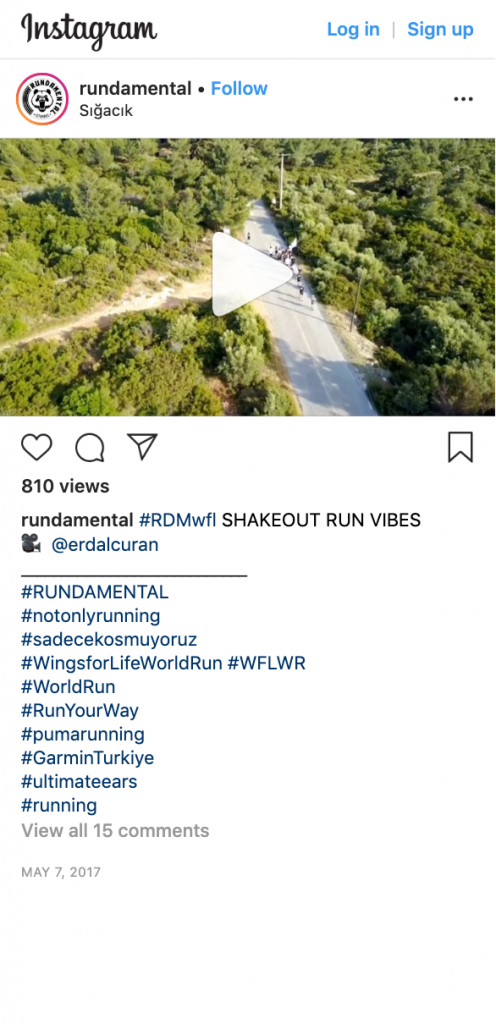This screenshot has height=1024, width=496.
Task: Follow the rundamental account
Action: pos(239,88)
